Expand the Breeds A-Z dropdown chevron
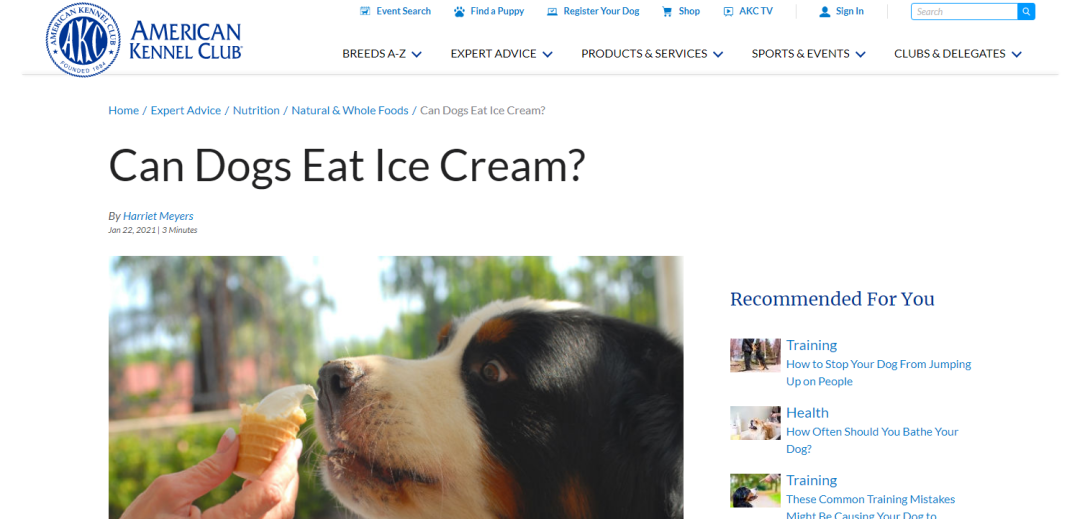 417,54
